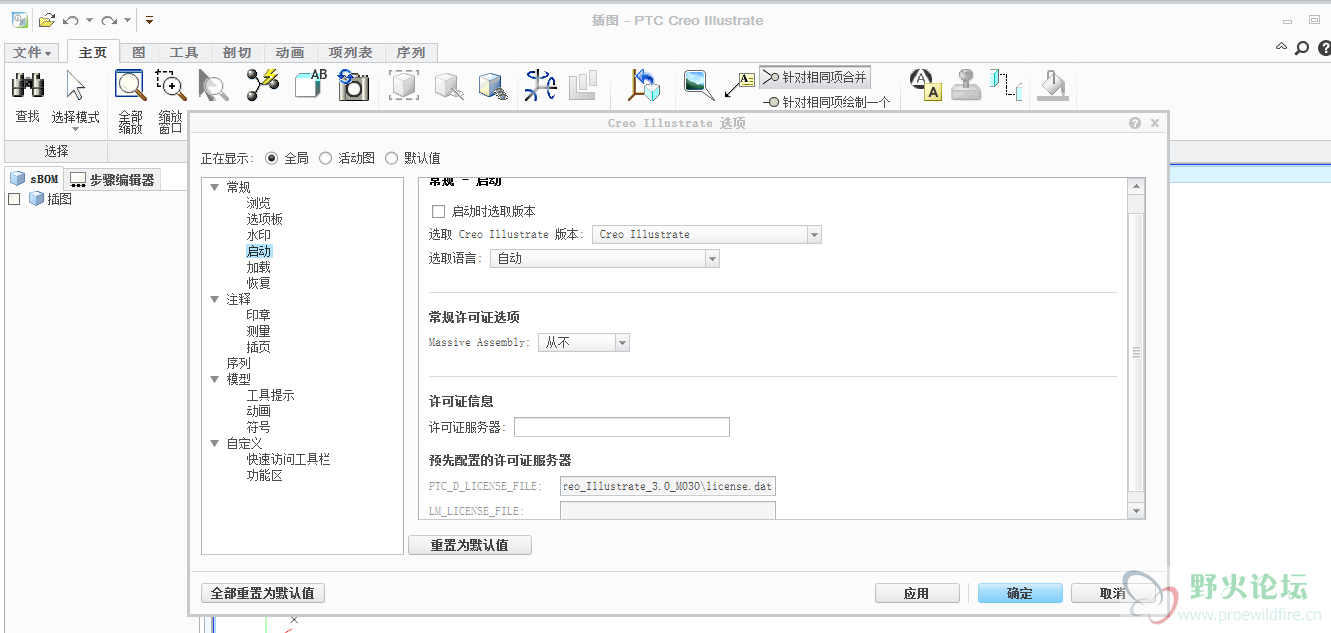Switch to the 工具 ribbon tab
This screenshot has width=1331, height=633.
click(x=183, y=52)
